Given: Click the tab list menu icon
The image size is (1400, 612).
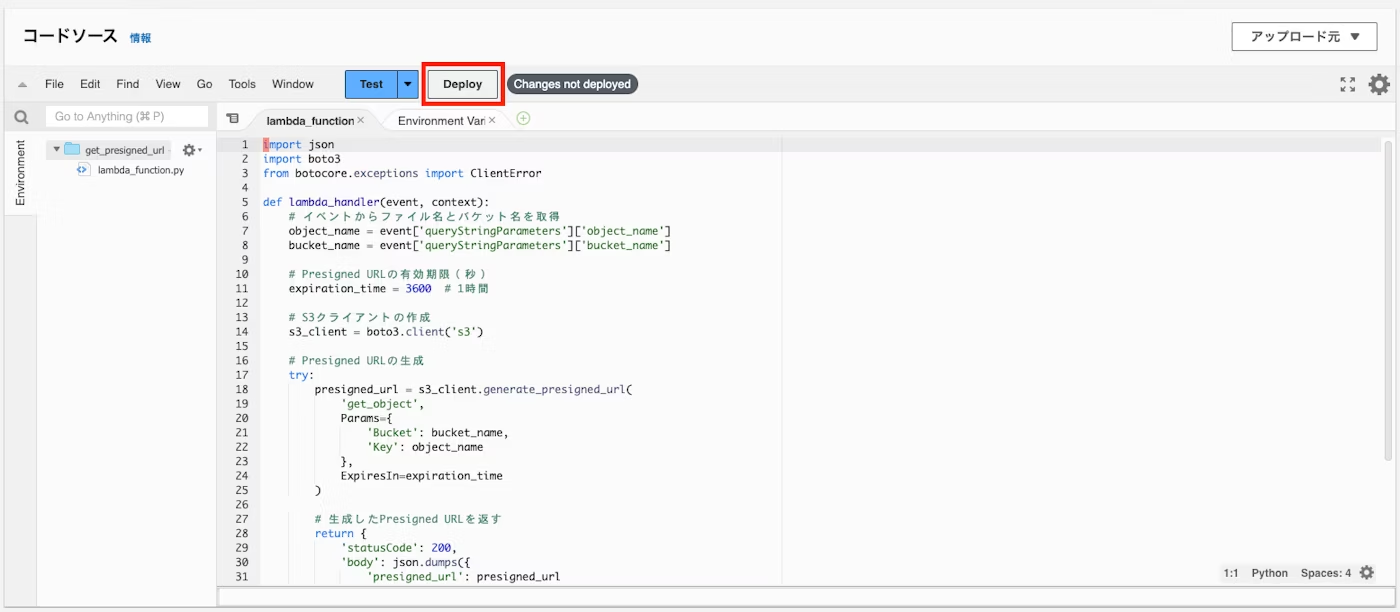Looking at the screenshot, I should (232, 118).
